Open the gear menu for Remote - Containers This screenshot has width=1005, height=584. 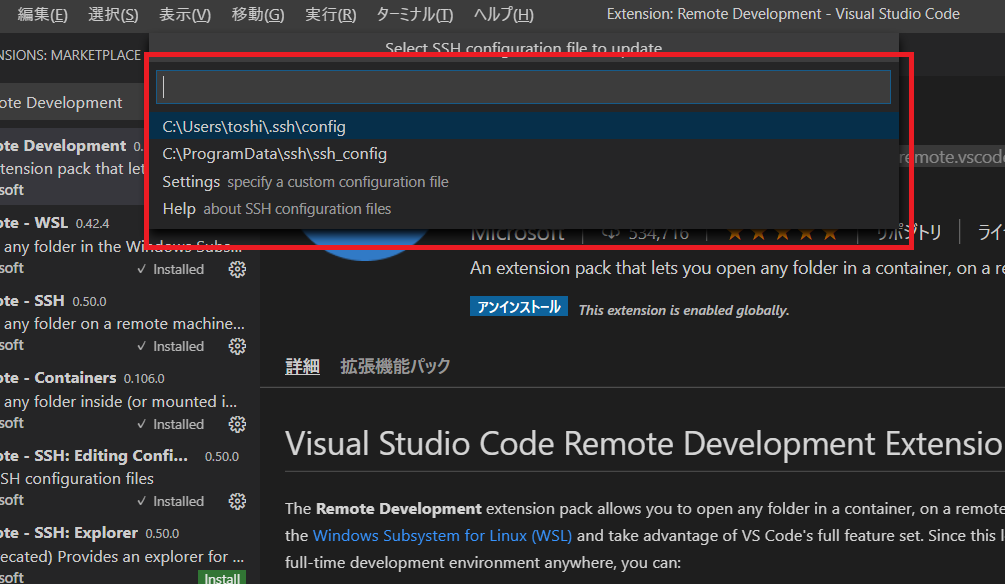237,424
